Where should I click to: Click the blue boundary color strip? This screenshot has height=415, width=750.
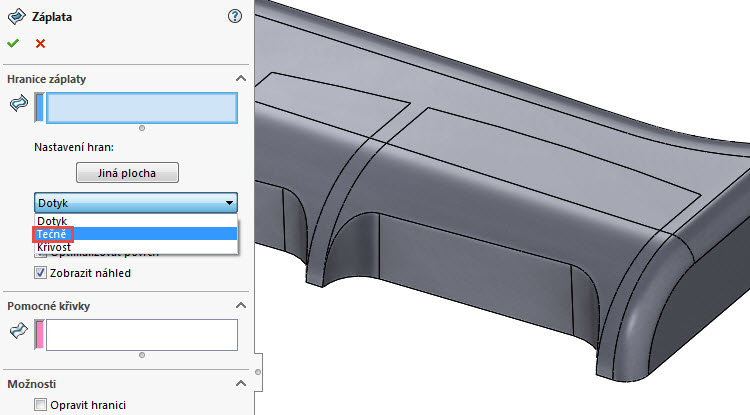39,108
